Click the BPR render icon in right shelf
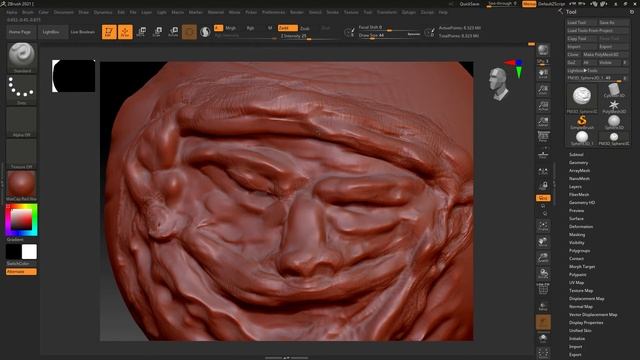This screenshot has width=640, height=360. [x=543, y=50]
